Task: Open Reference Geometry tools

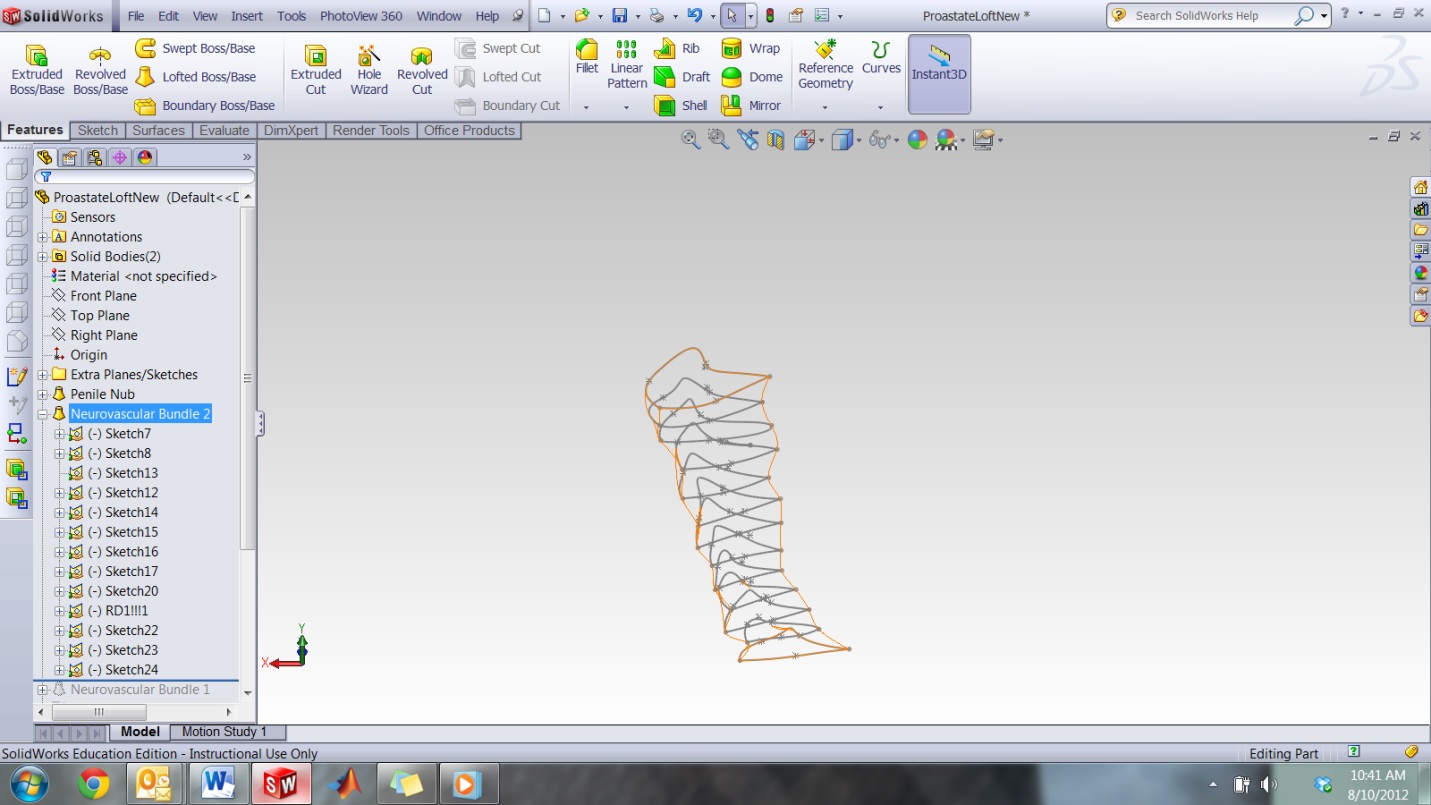Action: 826,64
